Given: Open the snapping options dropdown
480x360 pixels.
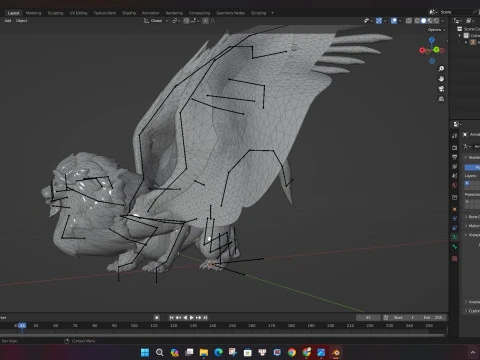Looking at the screenshot, I should pos(195,21).
